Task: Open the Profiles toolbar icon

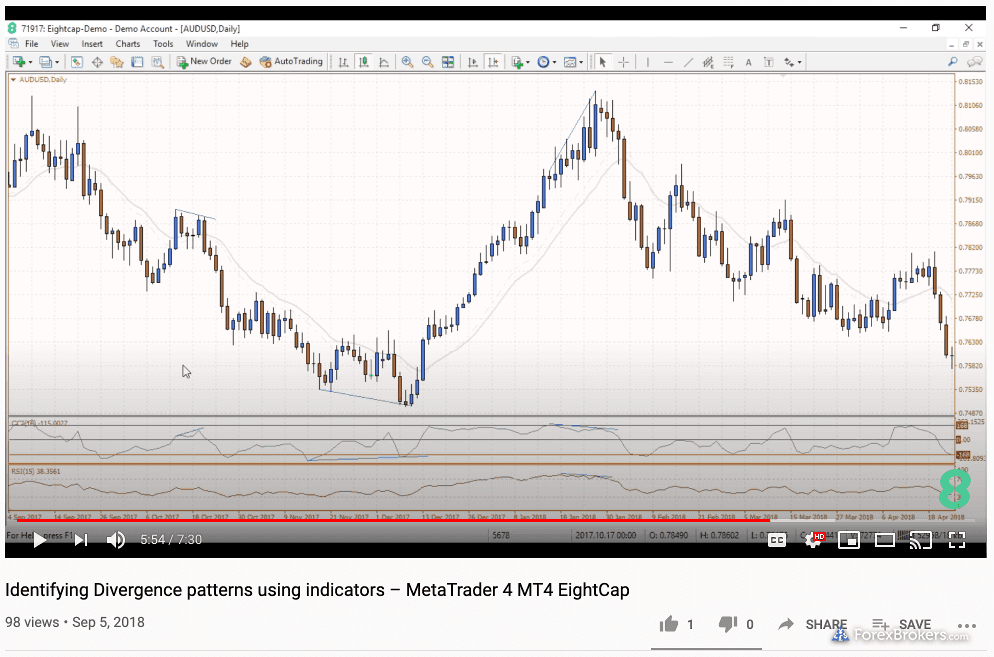Action: 45,62
